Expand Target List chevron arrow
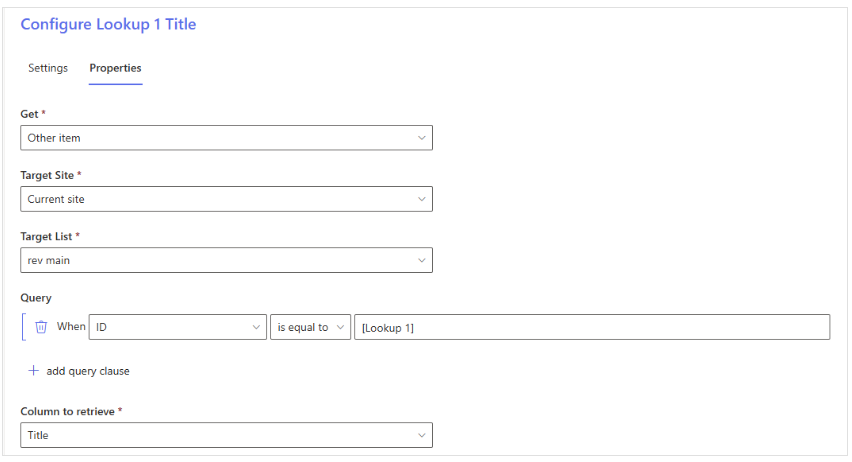 pos(421,260)
